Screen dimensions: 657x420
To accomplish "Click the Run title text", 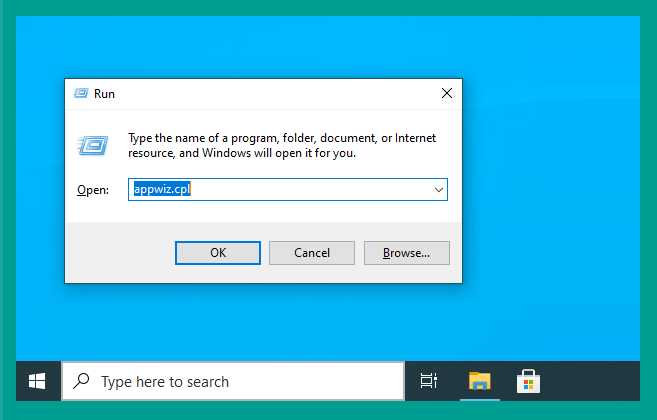I will click(x=104, y=93).
